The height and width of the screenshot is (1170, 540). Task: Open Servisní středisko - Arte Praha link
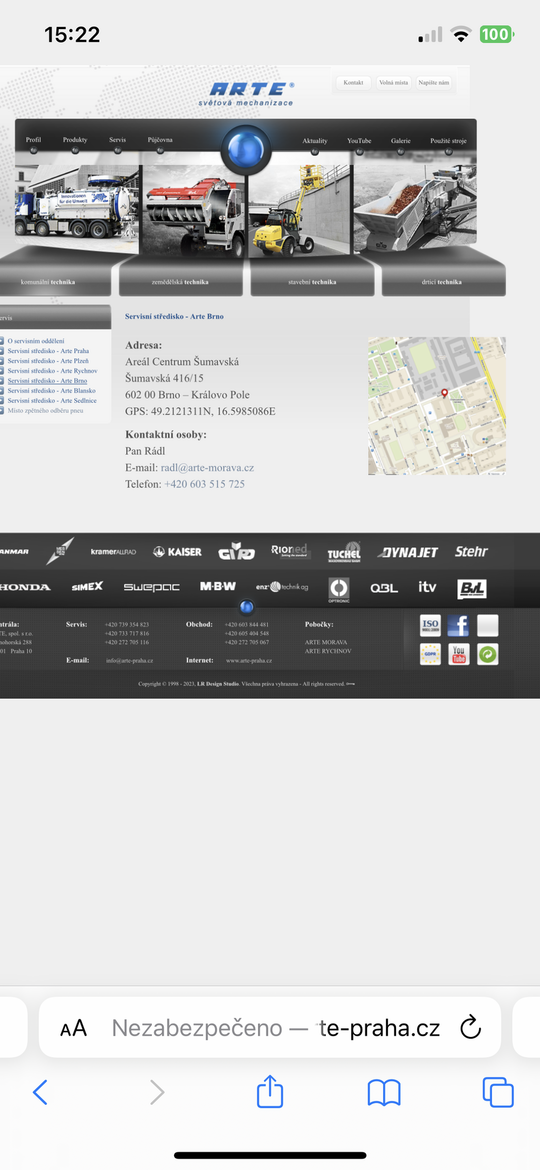[x=48, y=351]
